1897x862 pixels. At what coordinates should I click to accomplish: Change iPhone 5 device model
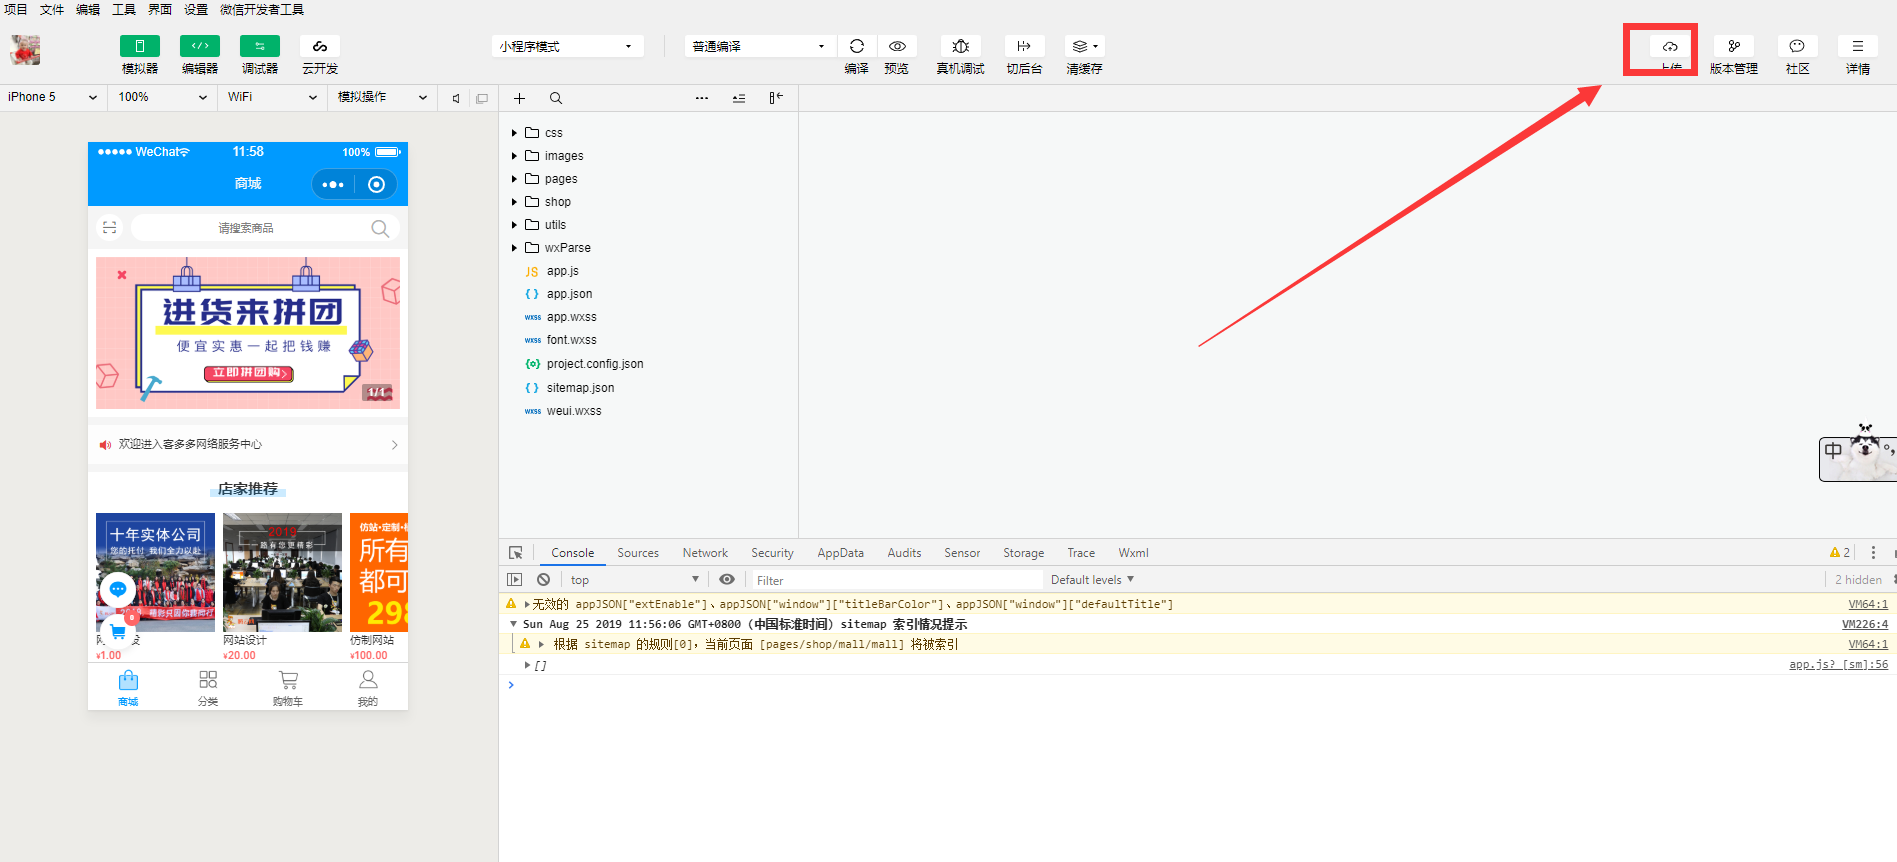(x=53, y=97)
